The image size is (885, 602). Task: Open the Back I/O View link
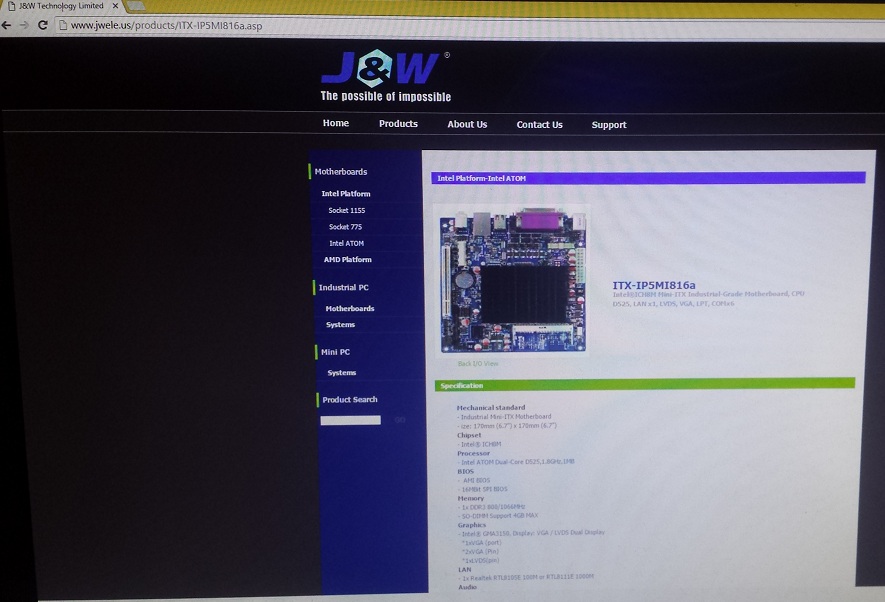tap(478, 364)
